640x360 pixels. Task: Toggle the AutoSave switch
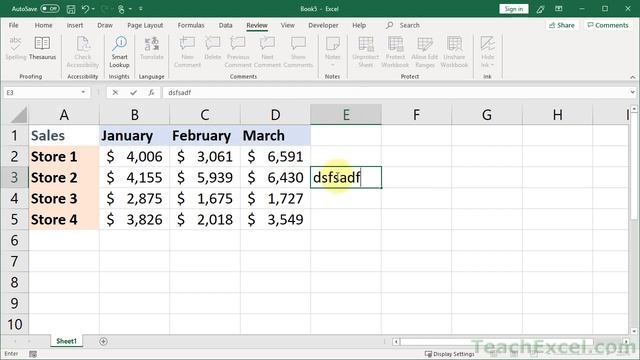tap(49, 9)
